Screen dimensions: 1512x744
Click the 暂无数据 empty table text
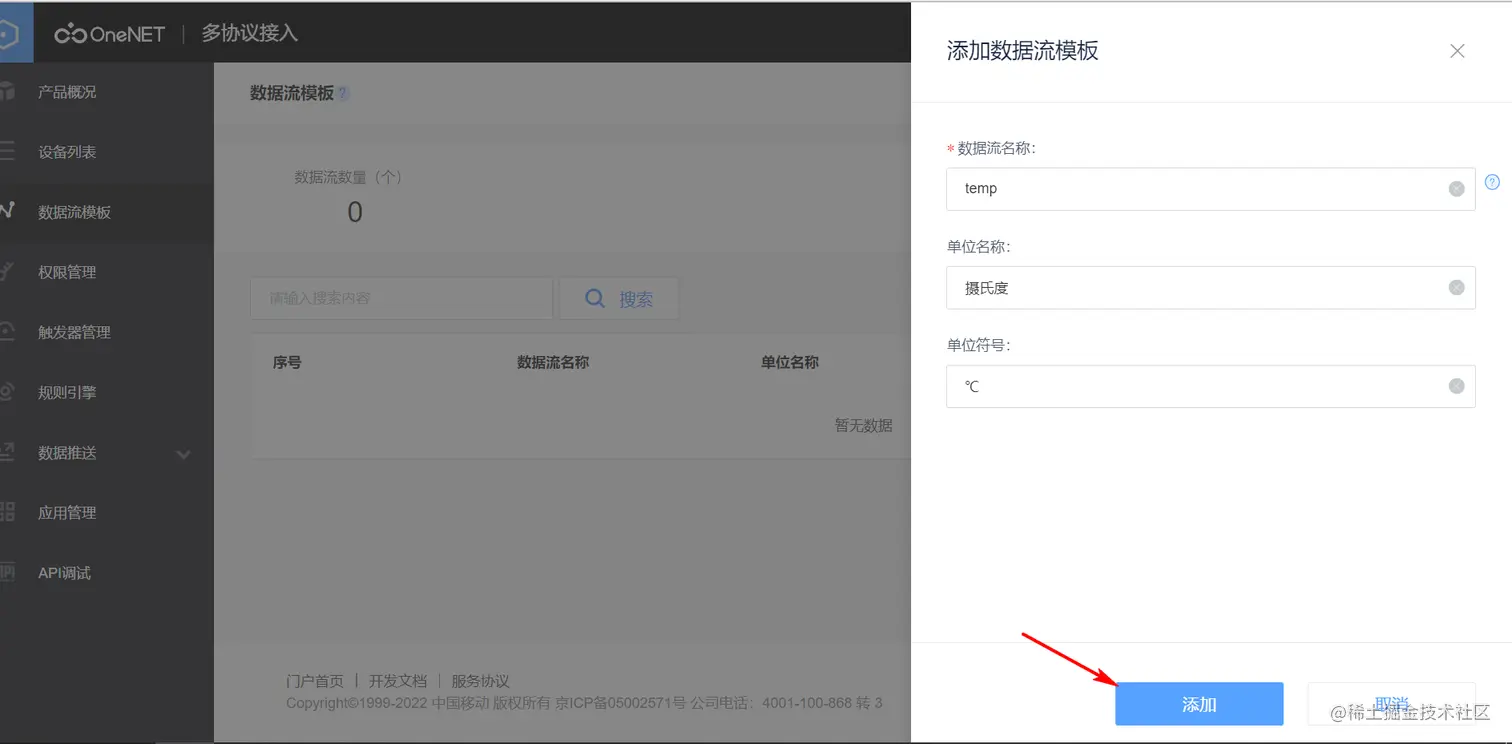pyautogui.click(x=864, y=425)
